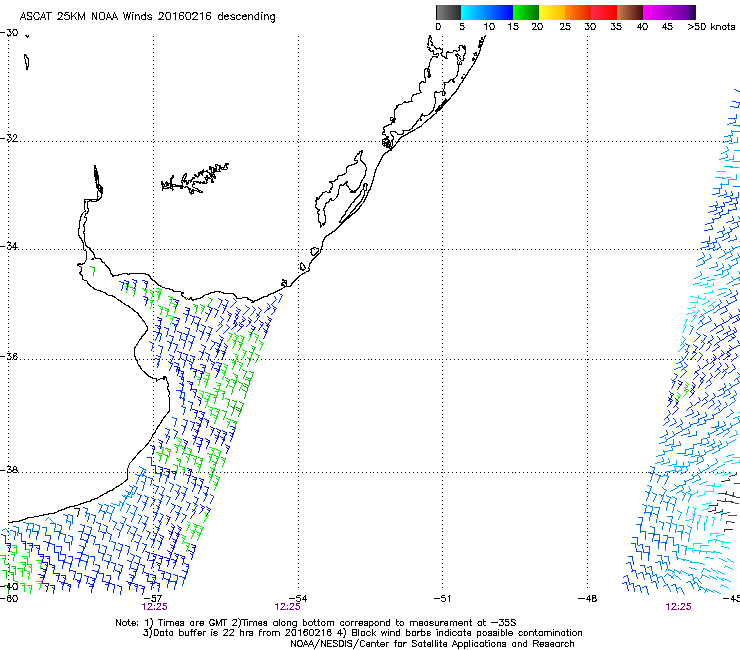Click the NOAA/NESDIS Center credit line
This screenshot has height=650, width=740.
pos(432,644)
